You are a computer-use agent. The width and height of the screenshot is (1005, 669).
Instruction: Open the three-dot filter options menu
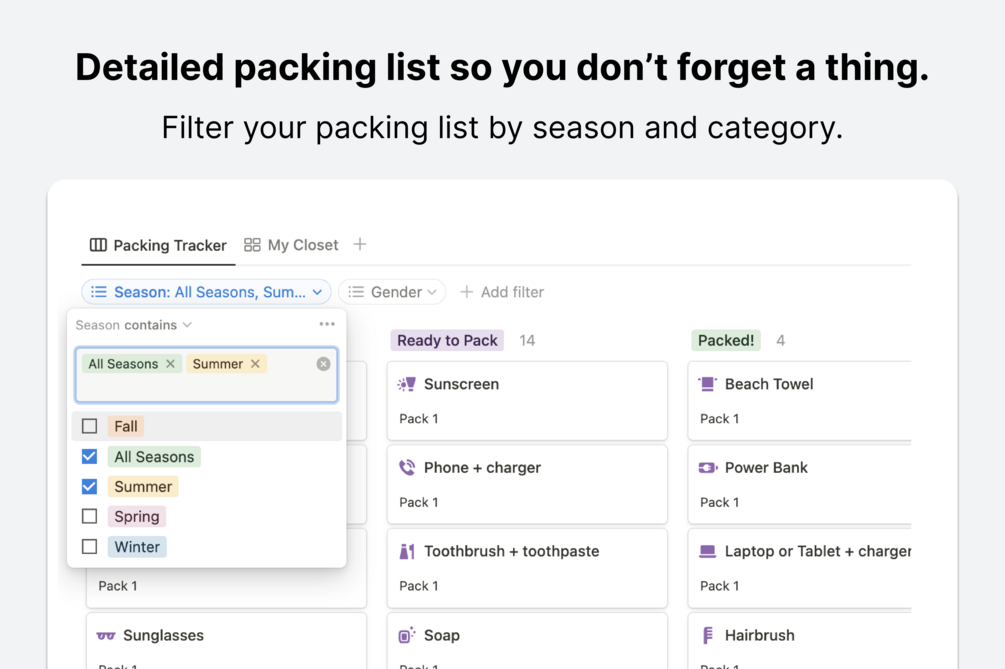327,324
